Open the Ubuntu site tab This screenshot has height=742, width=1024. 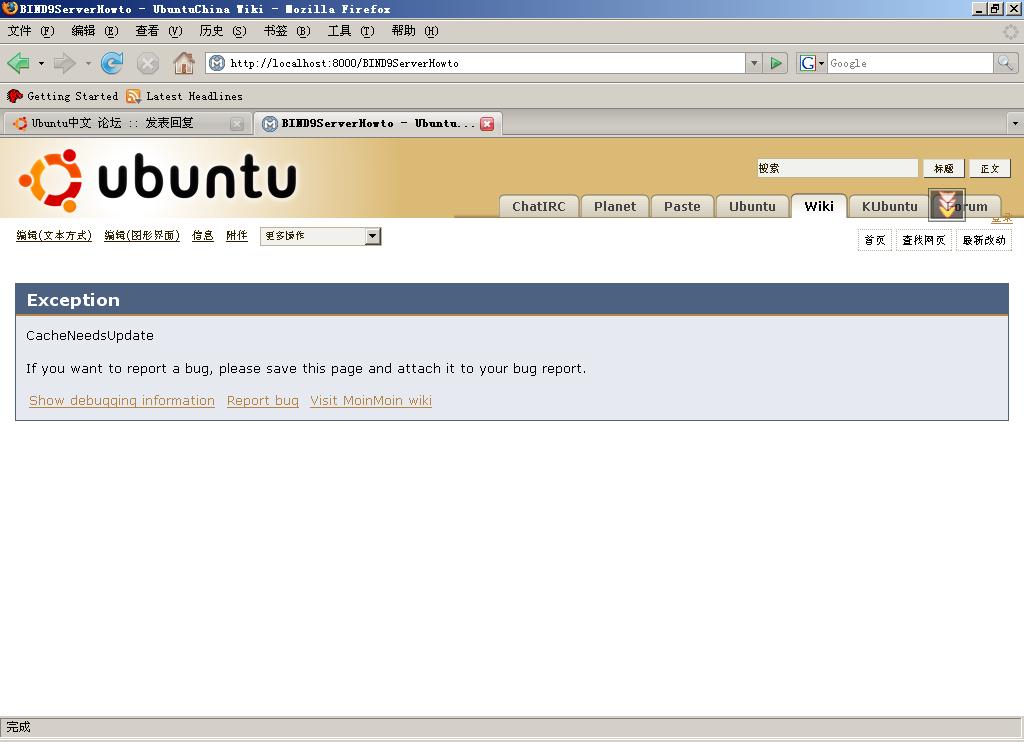click(x=752, y=206)
